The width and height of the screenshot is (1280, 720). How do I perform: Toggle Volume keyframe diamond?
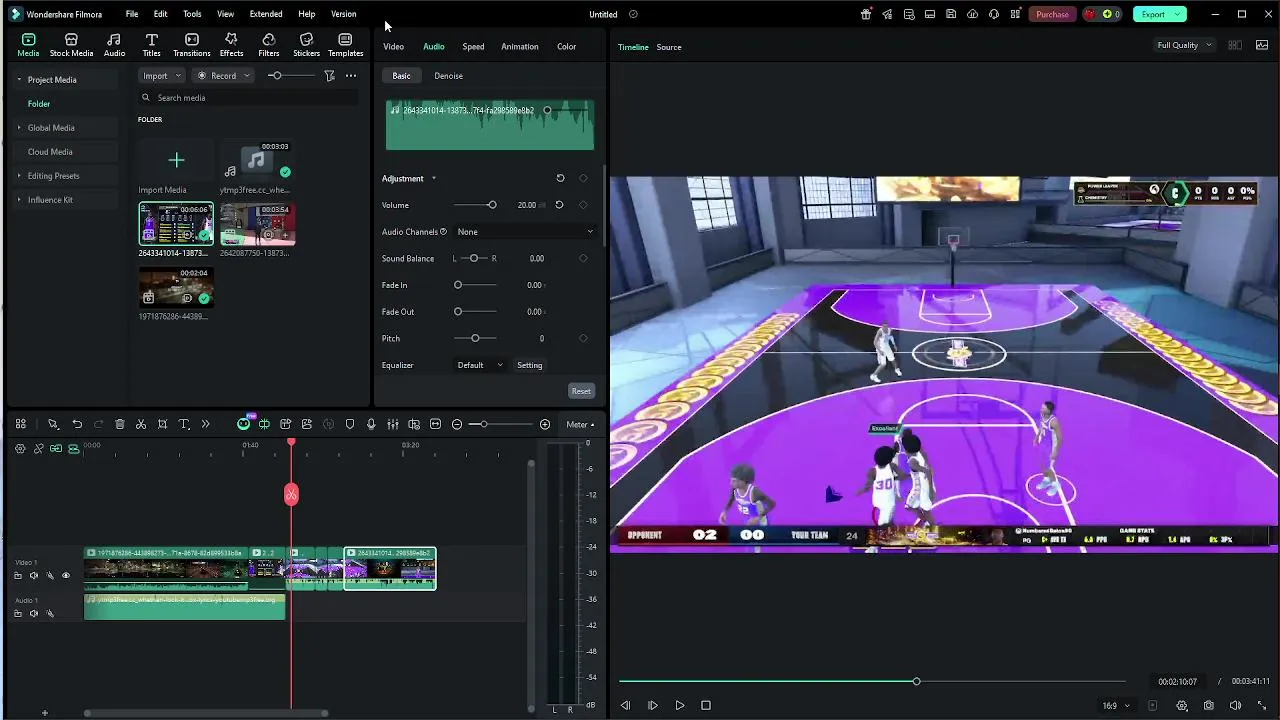(x=583, y=205)
